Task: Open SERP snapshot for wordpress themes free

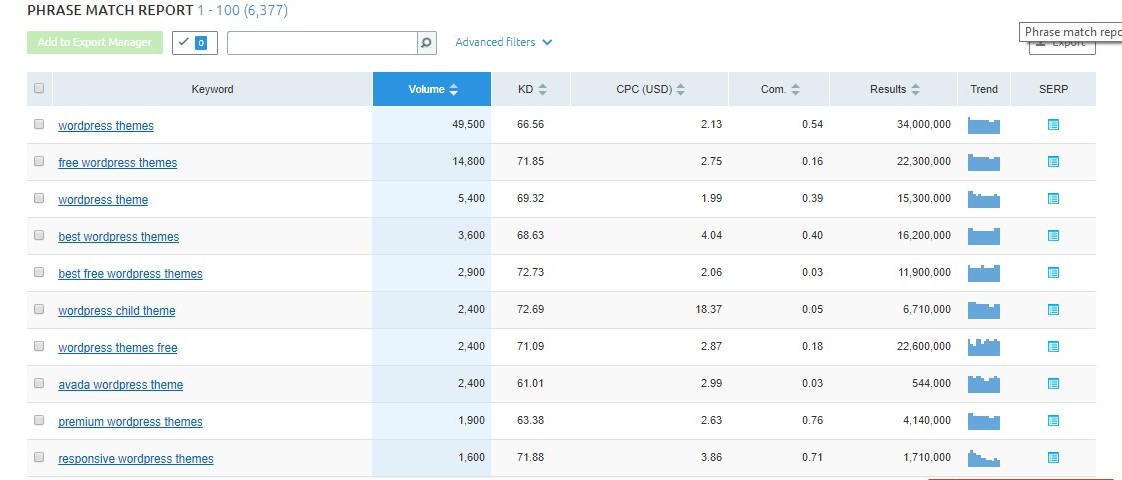Action: (x=1053, y=346)
